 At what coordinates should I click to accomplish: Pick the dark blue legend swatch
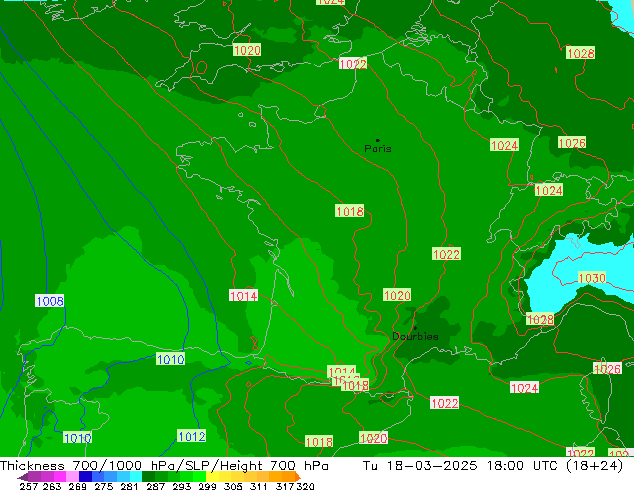tap(85, 476)
